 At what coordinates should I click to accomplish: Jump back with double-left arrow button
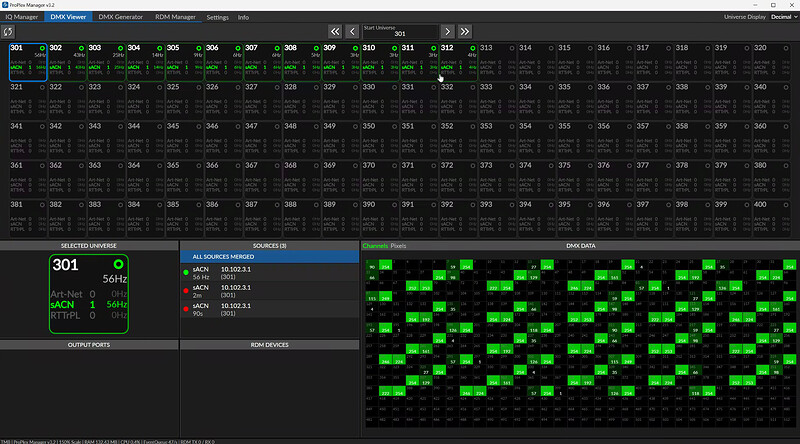click(335, 32)
